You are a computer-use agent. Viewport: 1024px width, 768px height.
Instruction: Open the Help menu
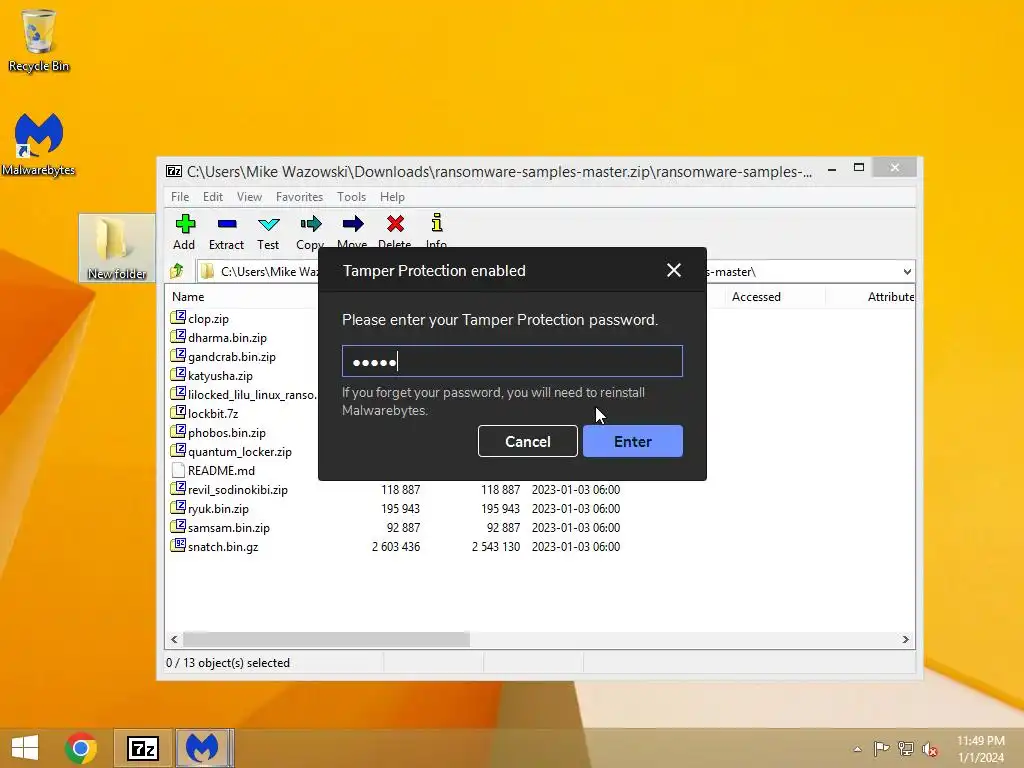pyautogui.click(x=392, y=197)
